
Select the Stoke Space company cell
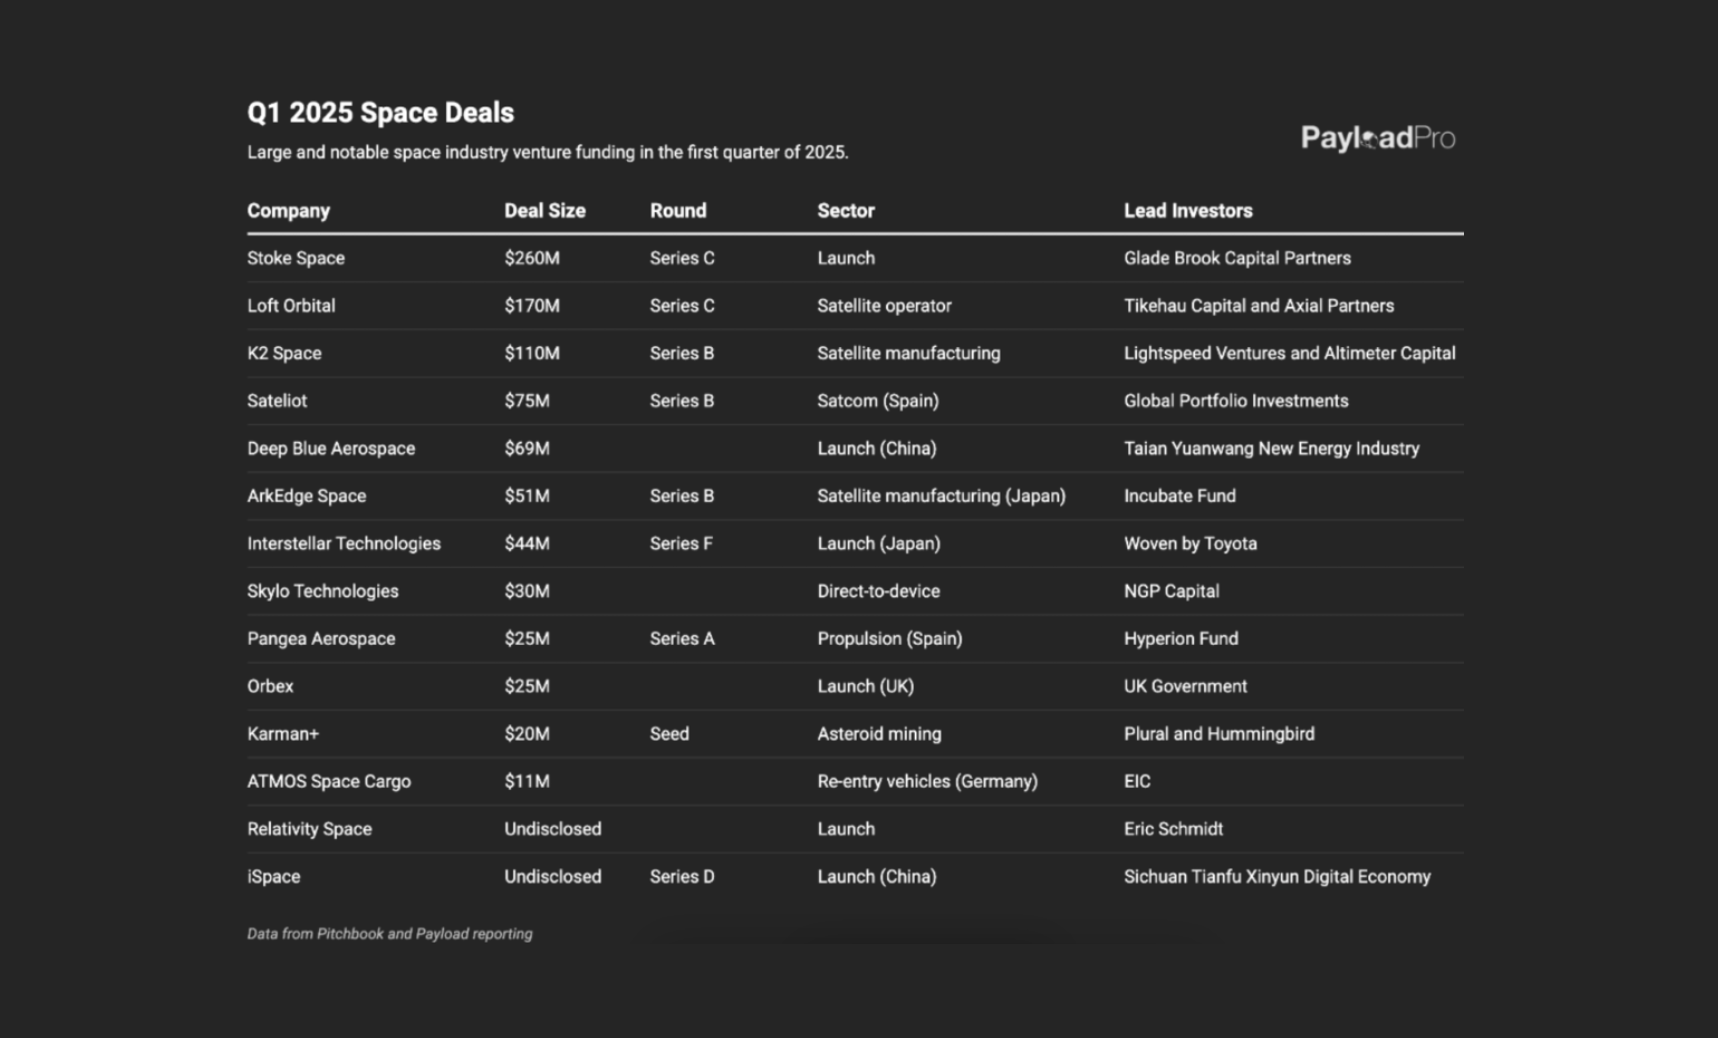[x=296, y=258]
